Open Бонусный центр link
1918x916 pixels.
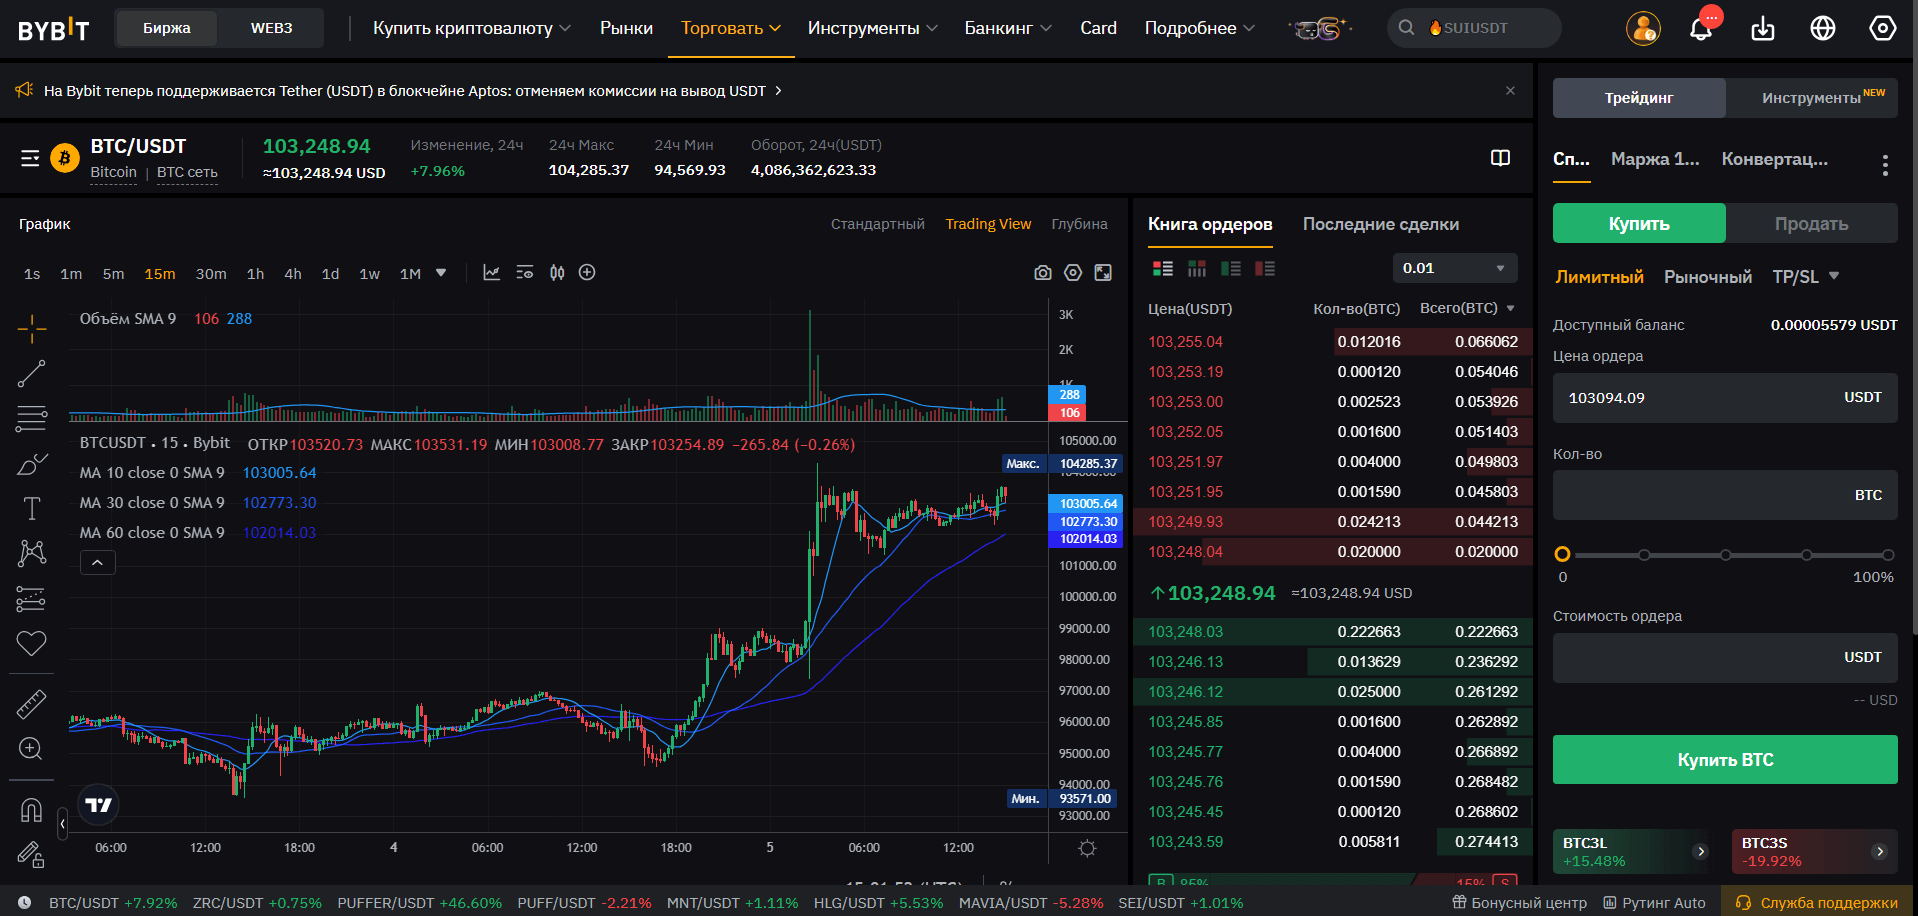coord(1519,902)
